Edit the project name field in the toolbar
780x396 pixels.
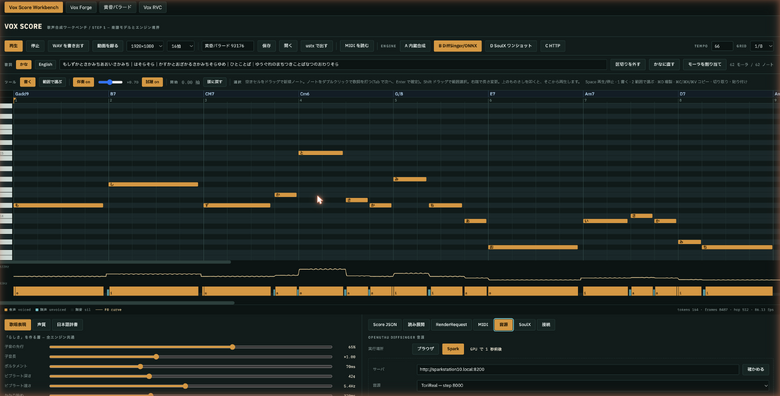[227, 46]
